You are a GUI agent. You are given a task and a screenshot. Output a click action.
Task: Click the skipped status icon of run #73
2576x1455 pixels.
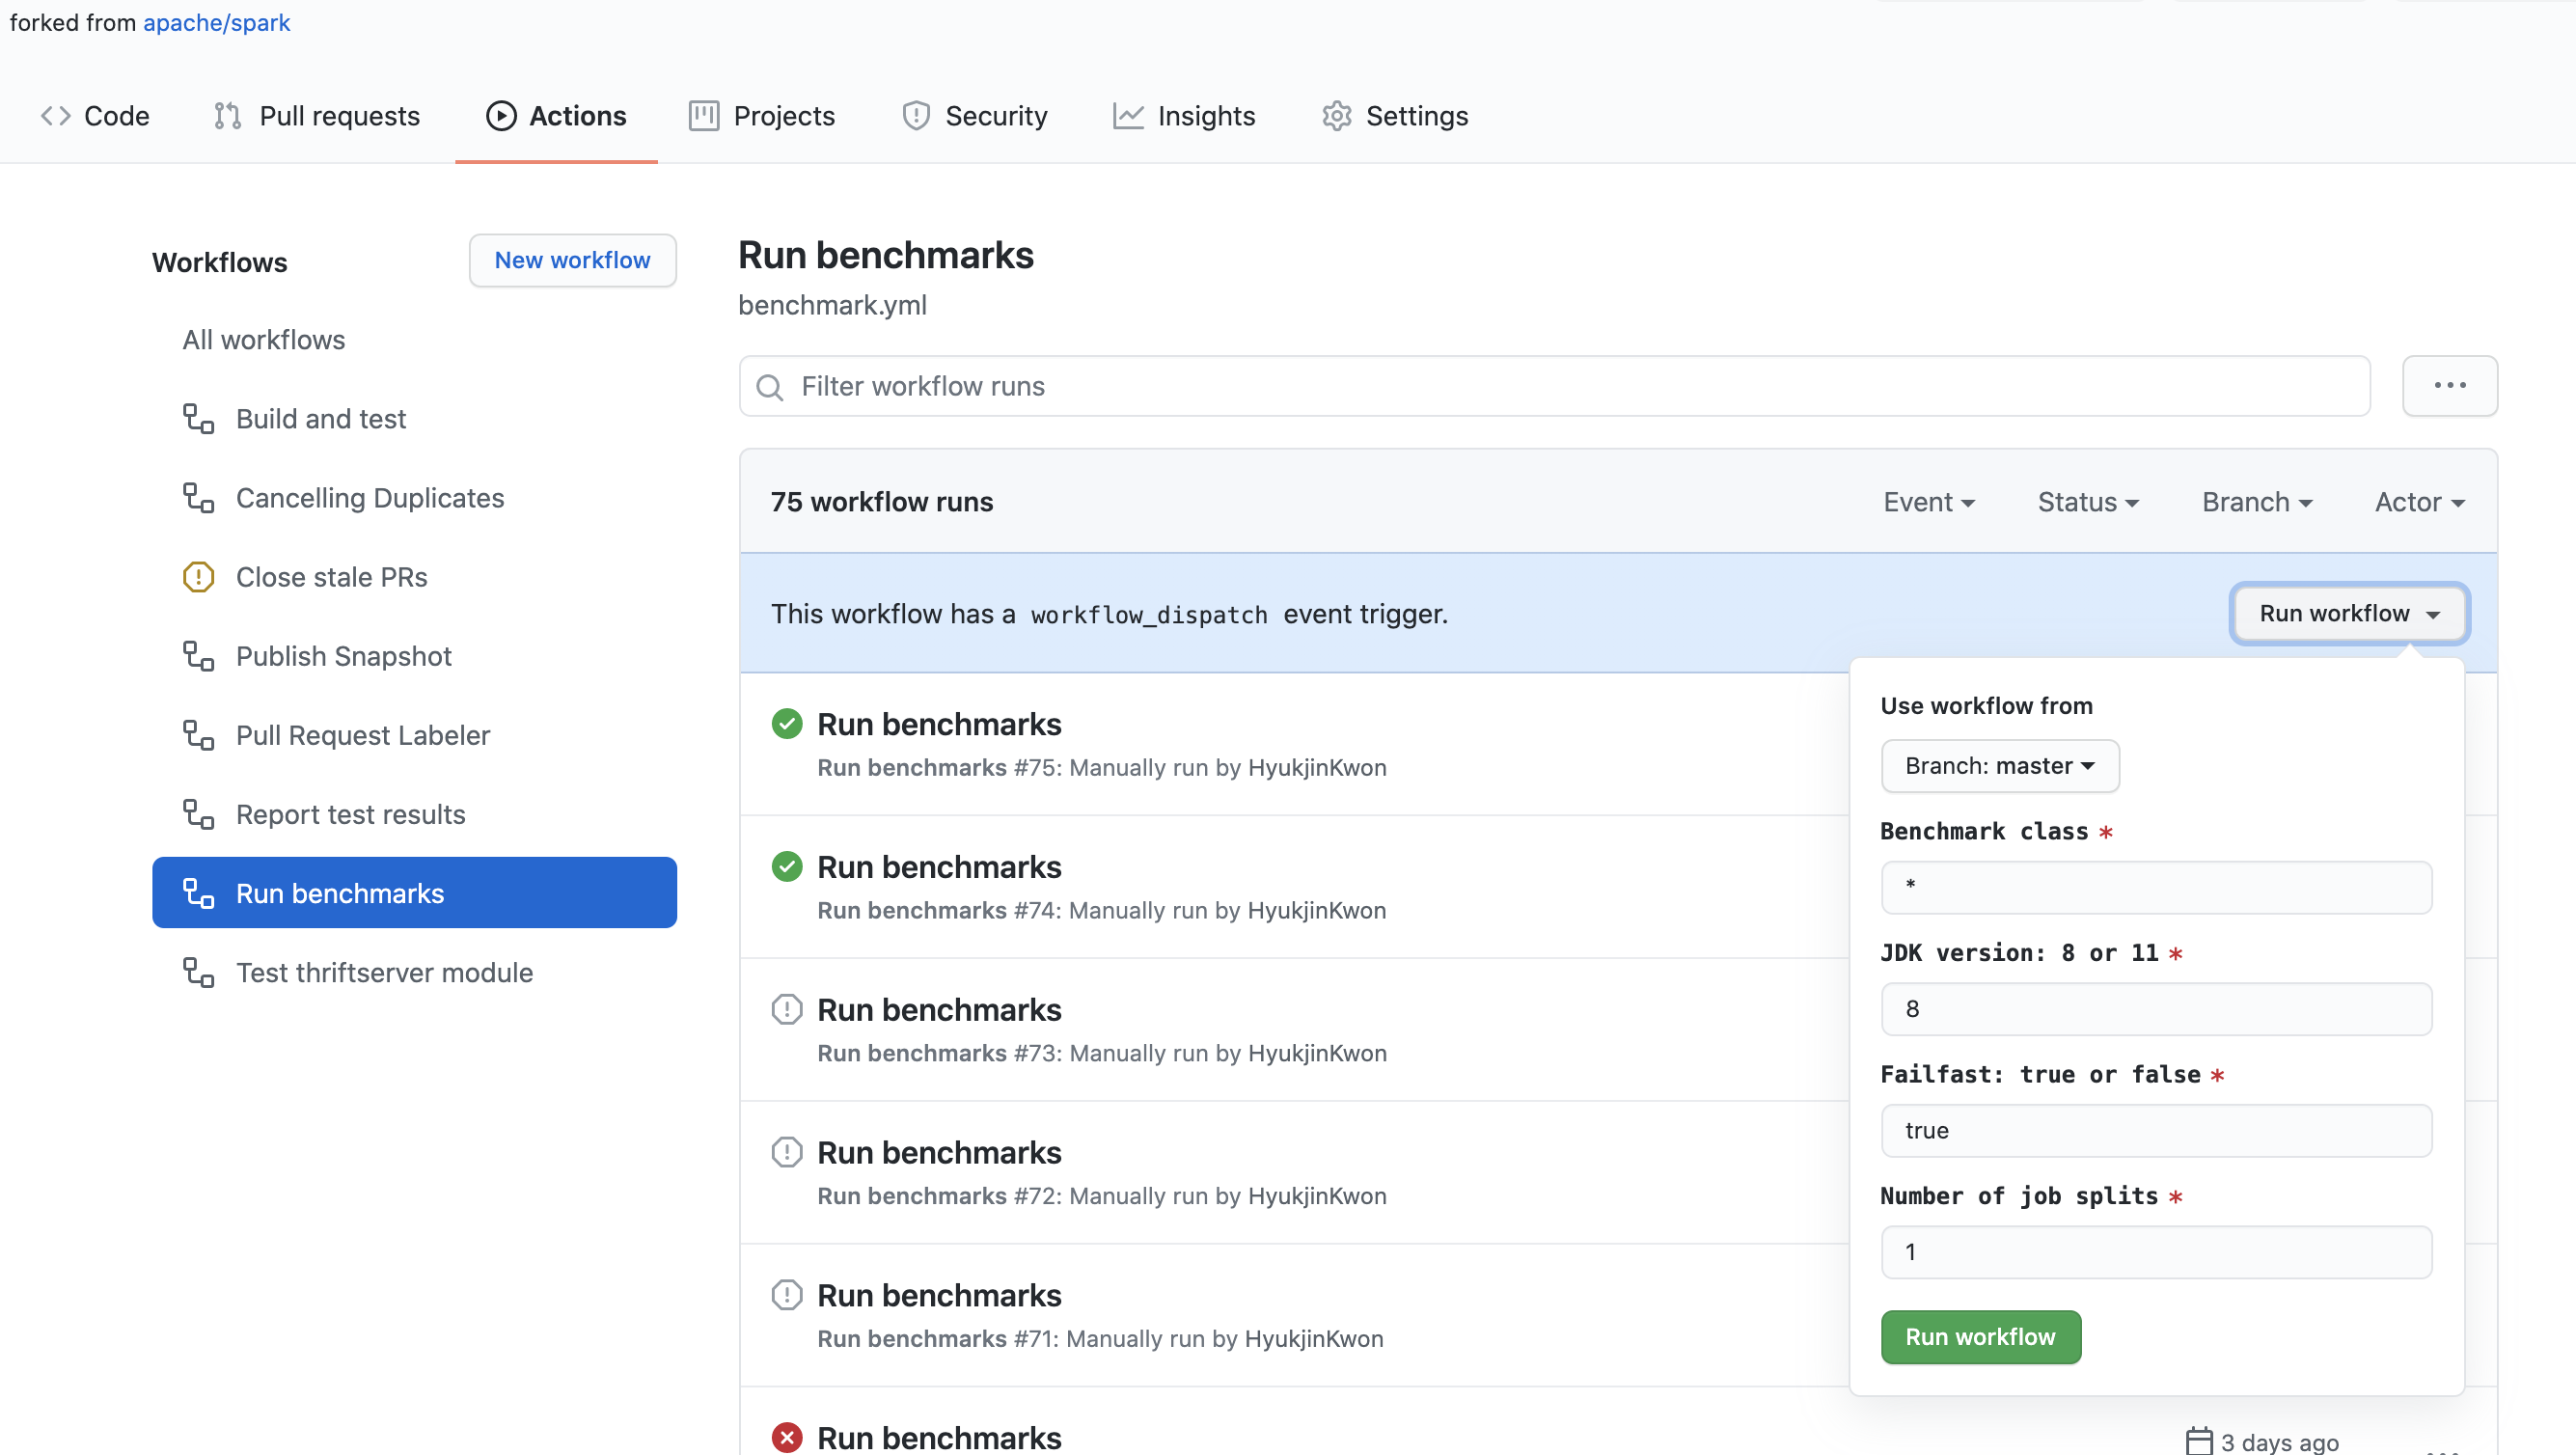pyautogui.click(x=787, y=1009)
